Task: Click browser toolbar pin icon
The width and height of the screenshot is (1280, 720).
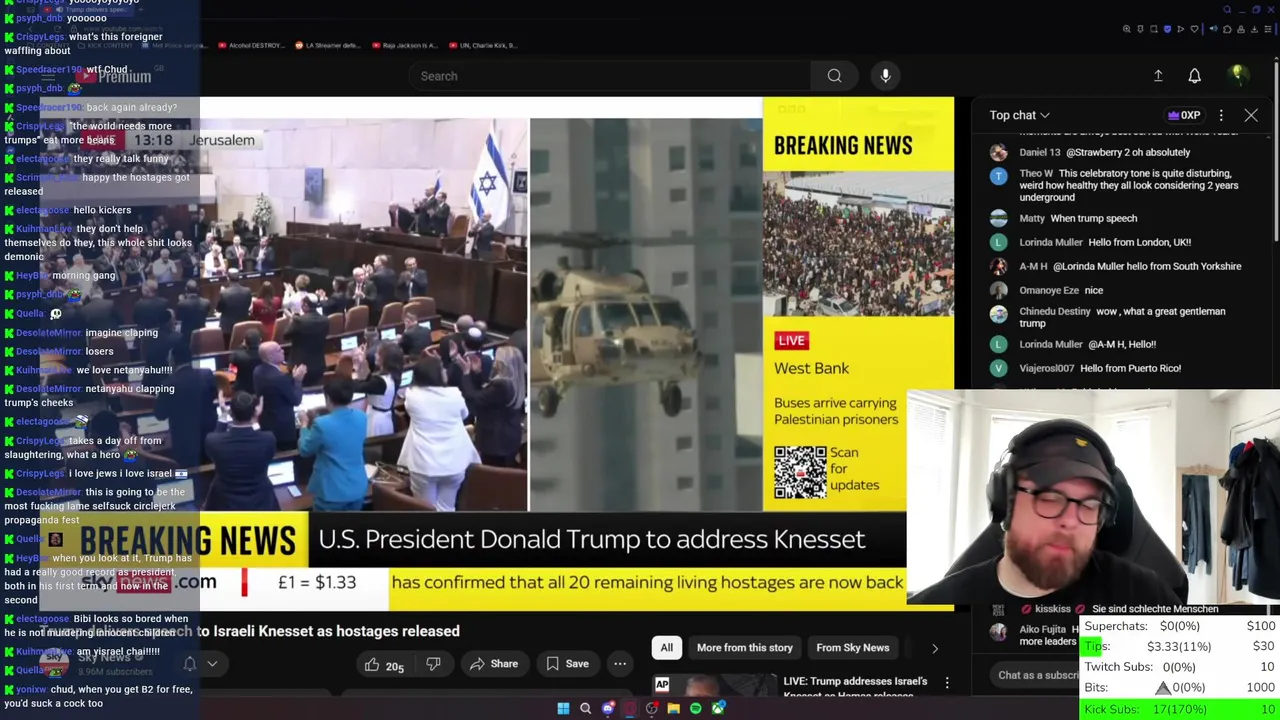Action: 1140,29
